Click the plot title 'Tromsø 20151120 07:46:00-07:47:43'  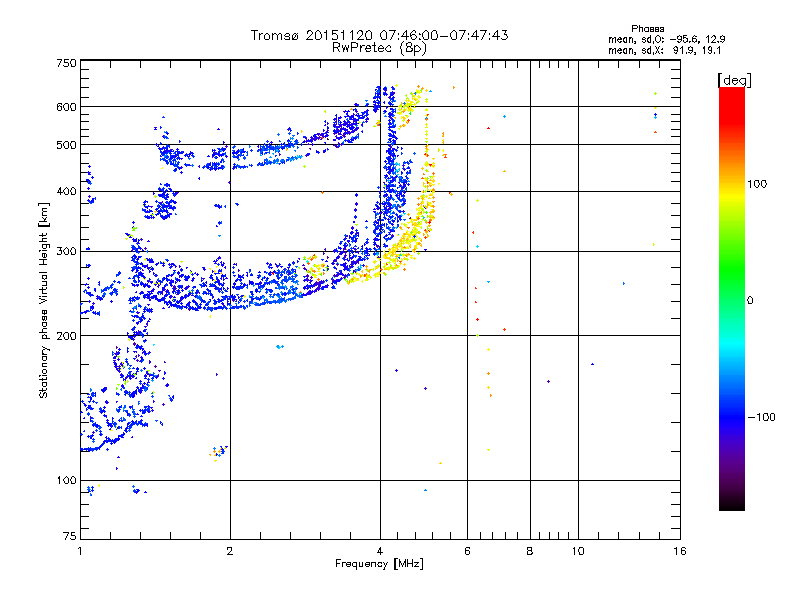click(379, 35)
